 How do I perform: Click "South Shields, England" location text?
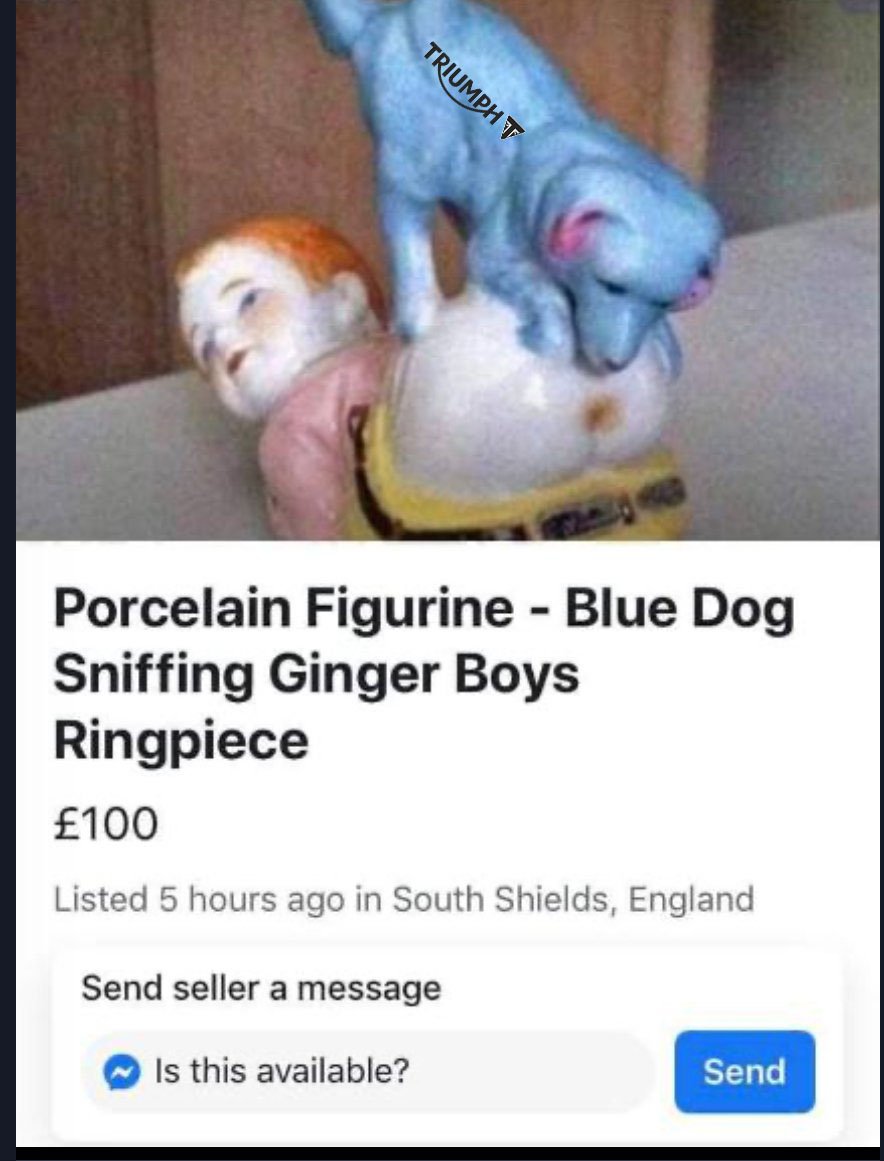[573, 899]
